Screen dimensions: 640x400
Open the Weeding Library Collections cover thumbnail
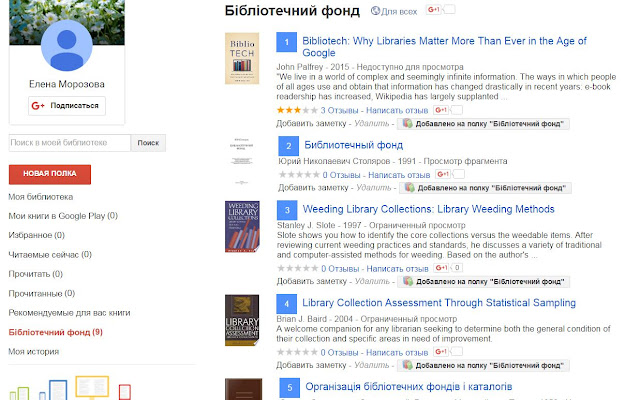click(242, 227)
